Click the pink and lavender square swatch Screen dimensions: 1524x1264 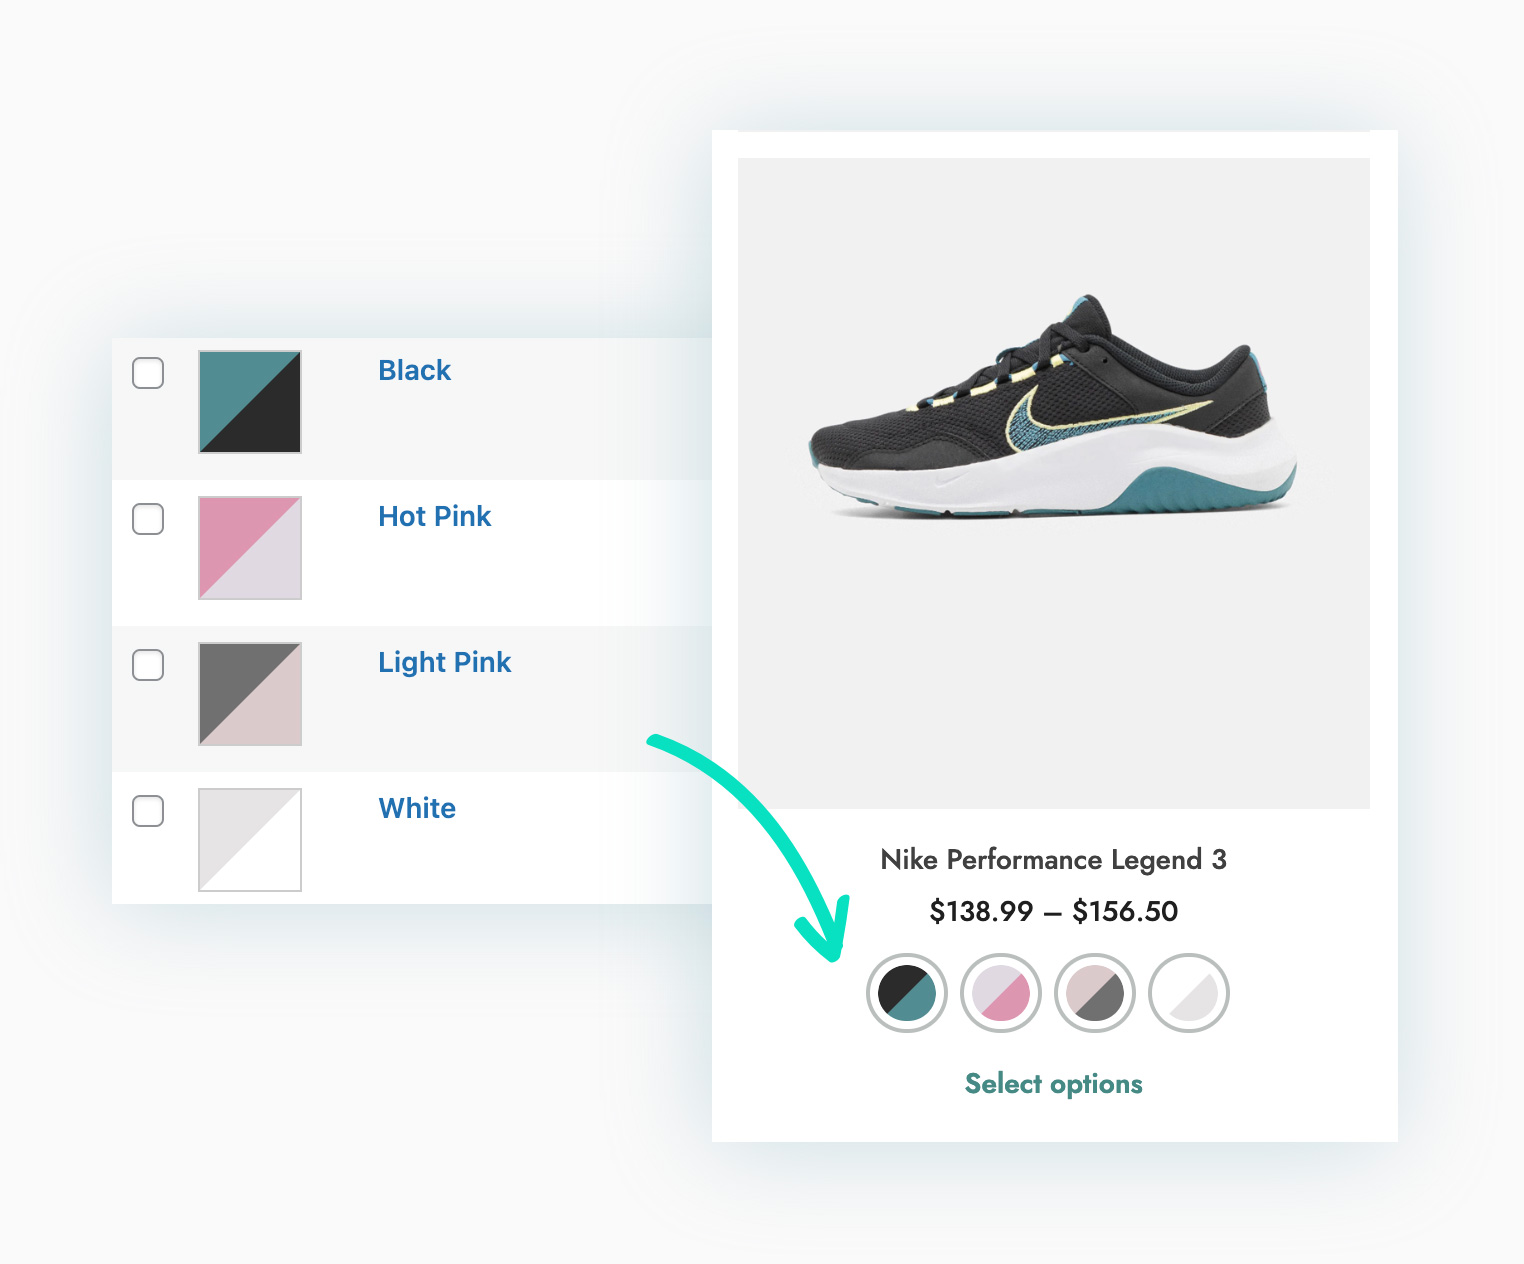coord(250,547)
